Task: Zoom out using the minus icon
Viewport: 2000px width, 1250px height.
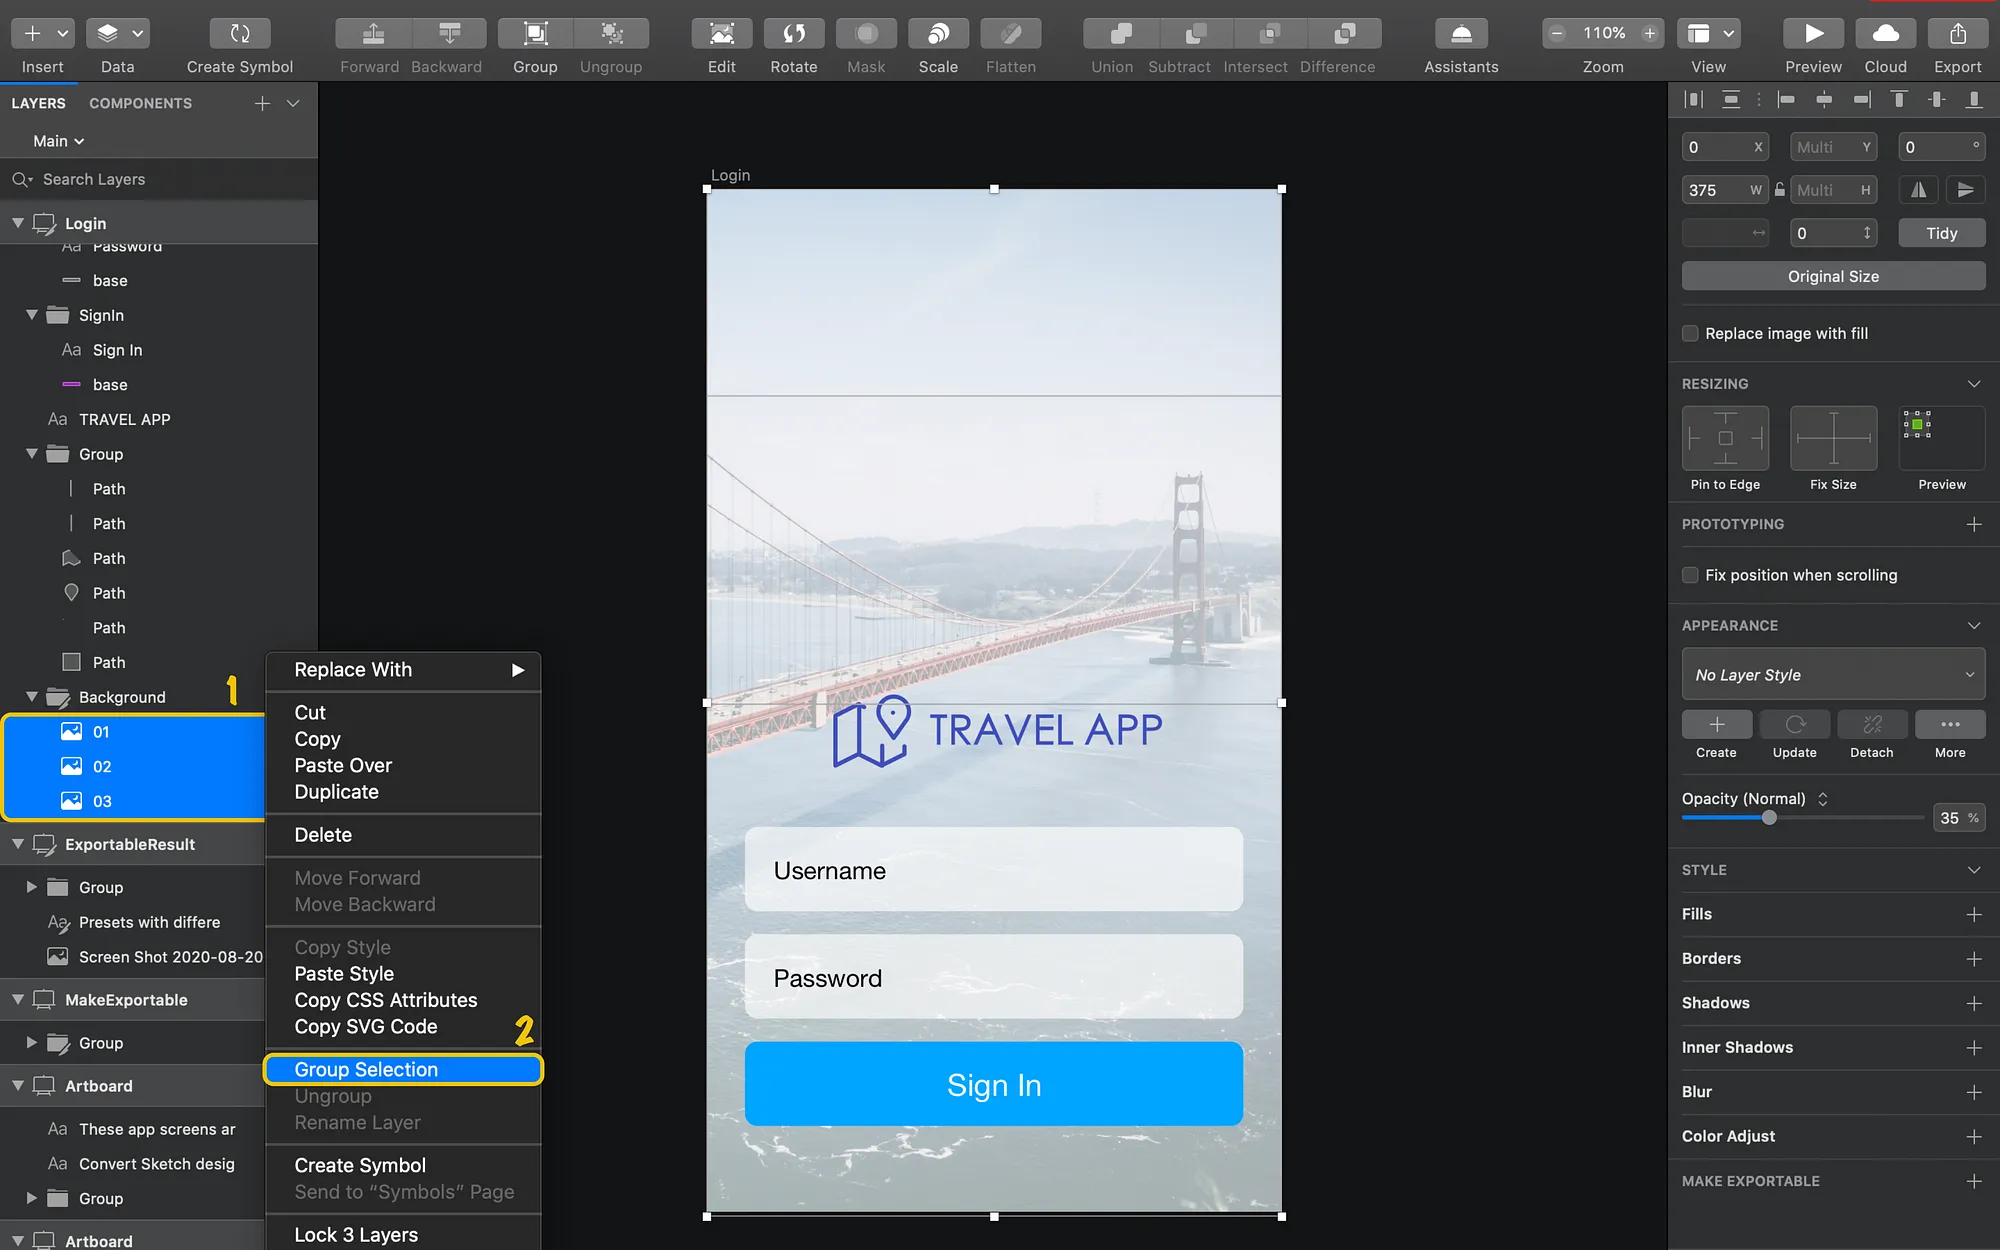Action: pos(1557,34)
